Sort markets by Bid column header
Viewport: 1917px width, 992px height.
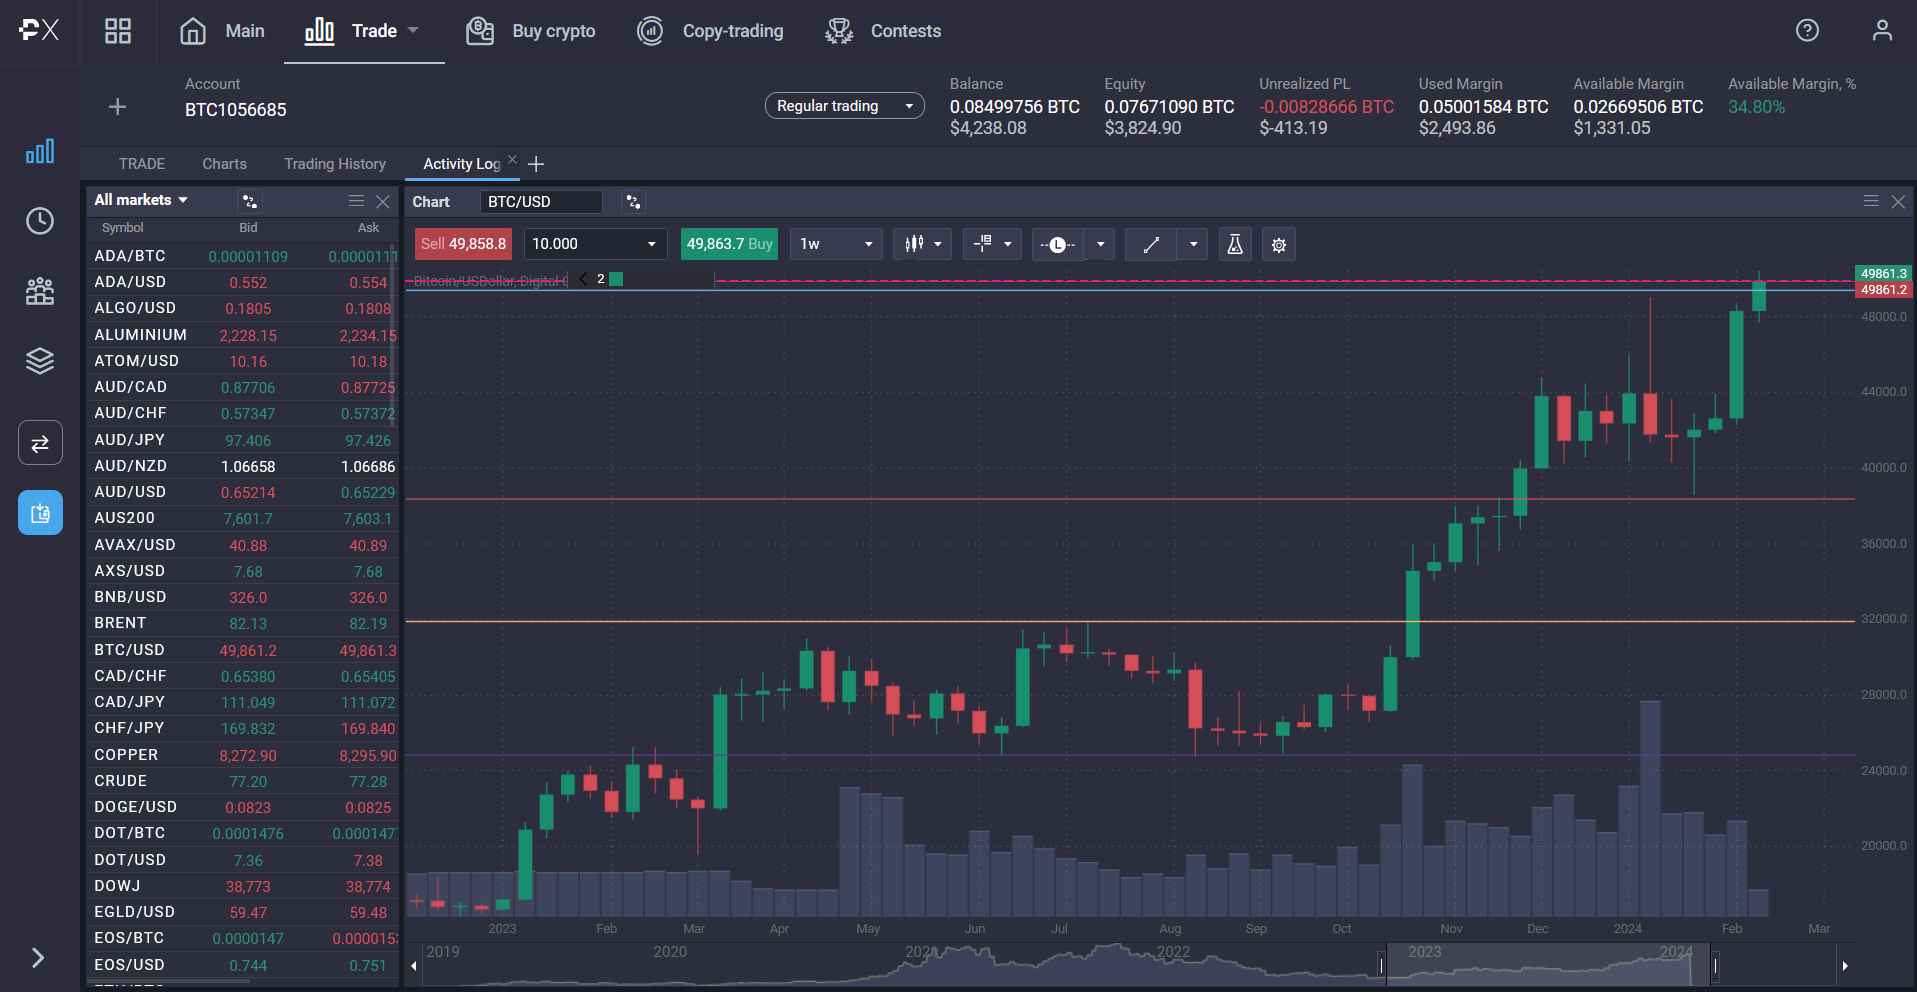coord(248,228)
